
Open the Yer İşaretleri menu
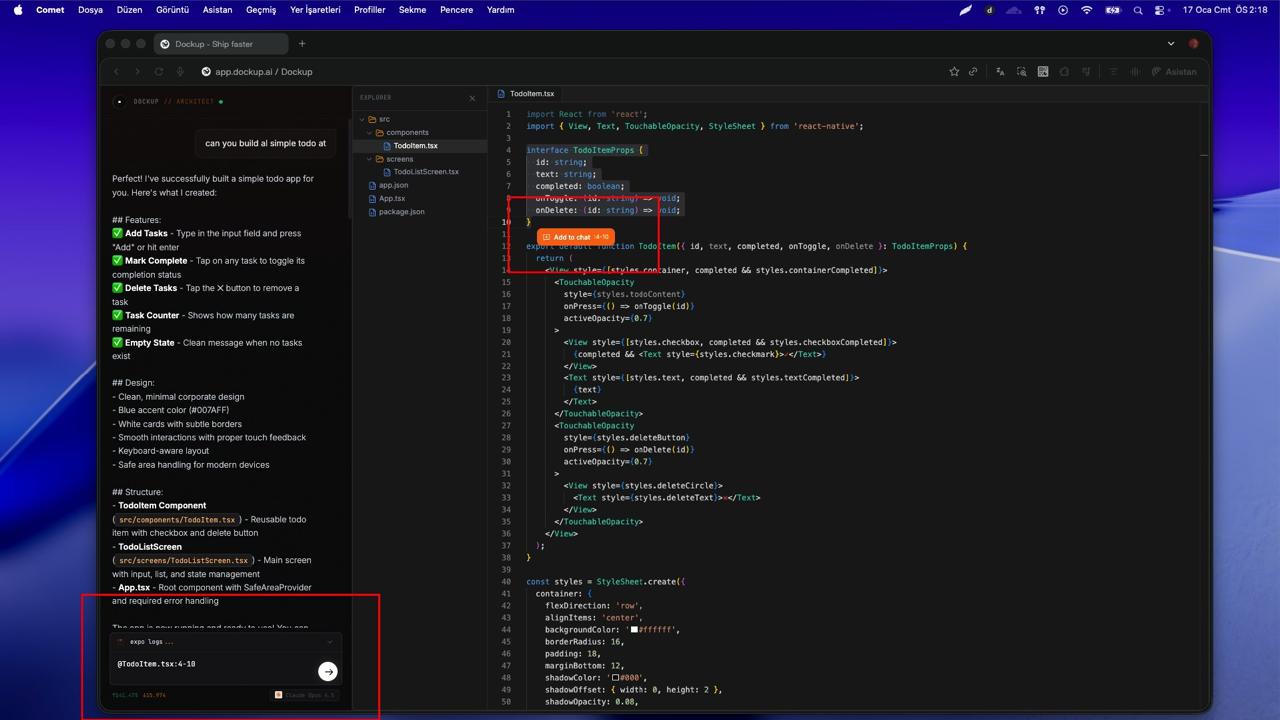click(x=315, y=10)
